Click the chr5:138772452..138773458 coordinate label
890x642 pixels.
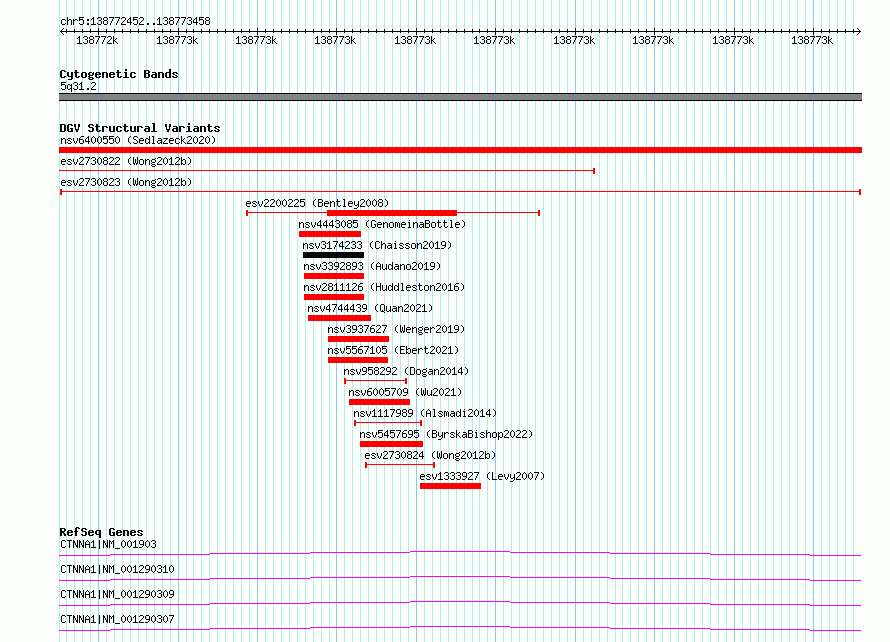pyautogui.click(x=135, y=21)
